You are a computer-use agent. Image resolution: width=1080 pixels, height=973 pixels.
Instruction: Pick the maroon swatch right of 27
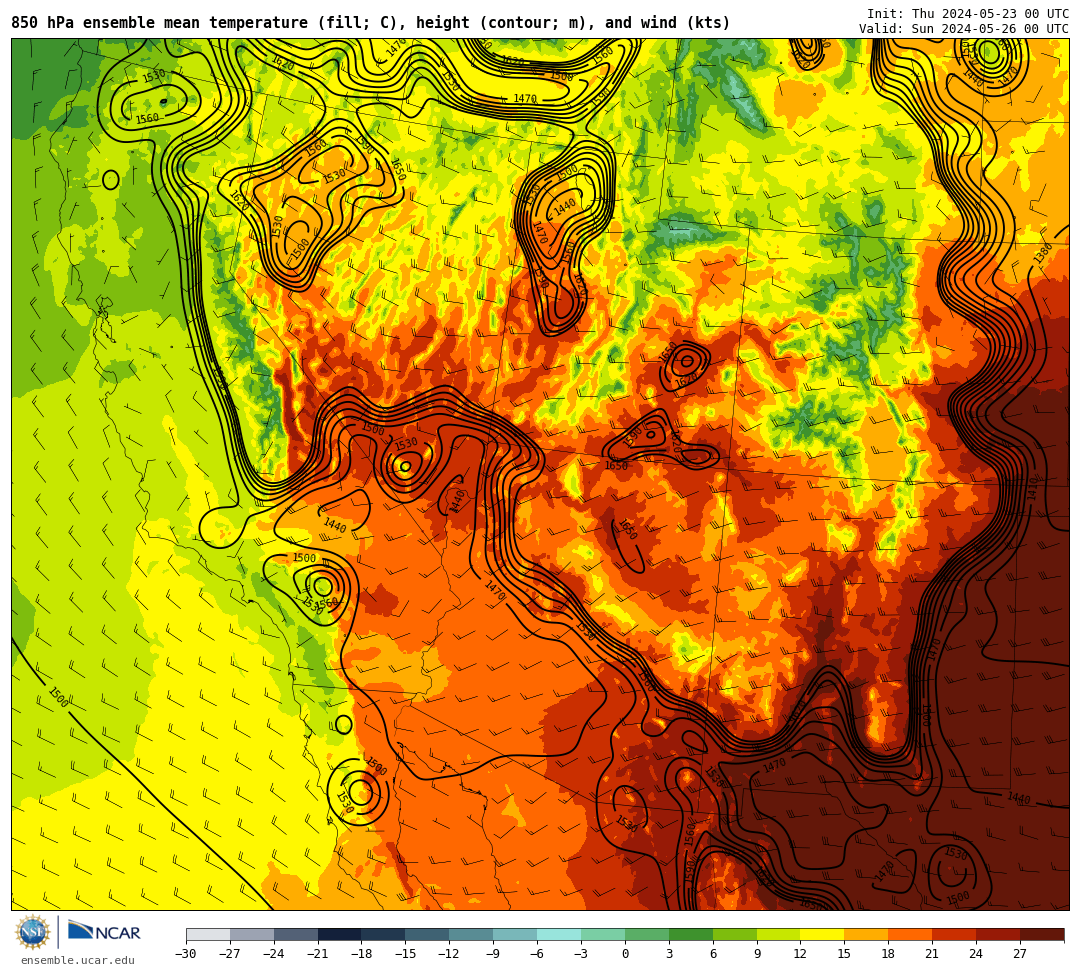[1042, 934]
